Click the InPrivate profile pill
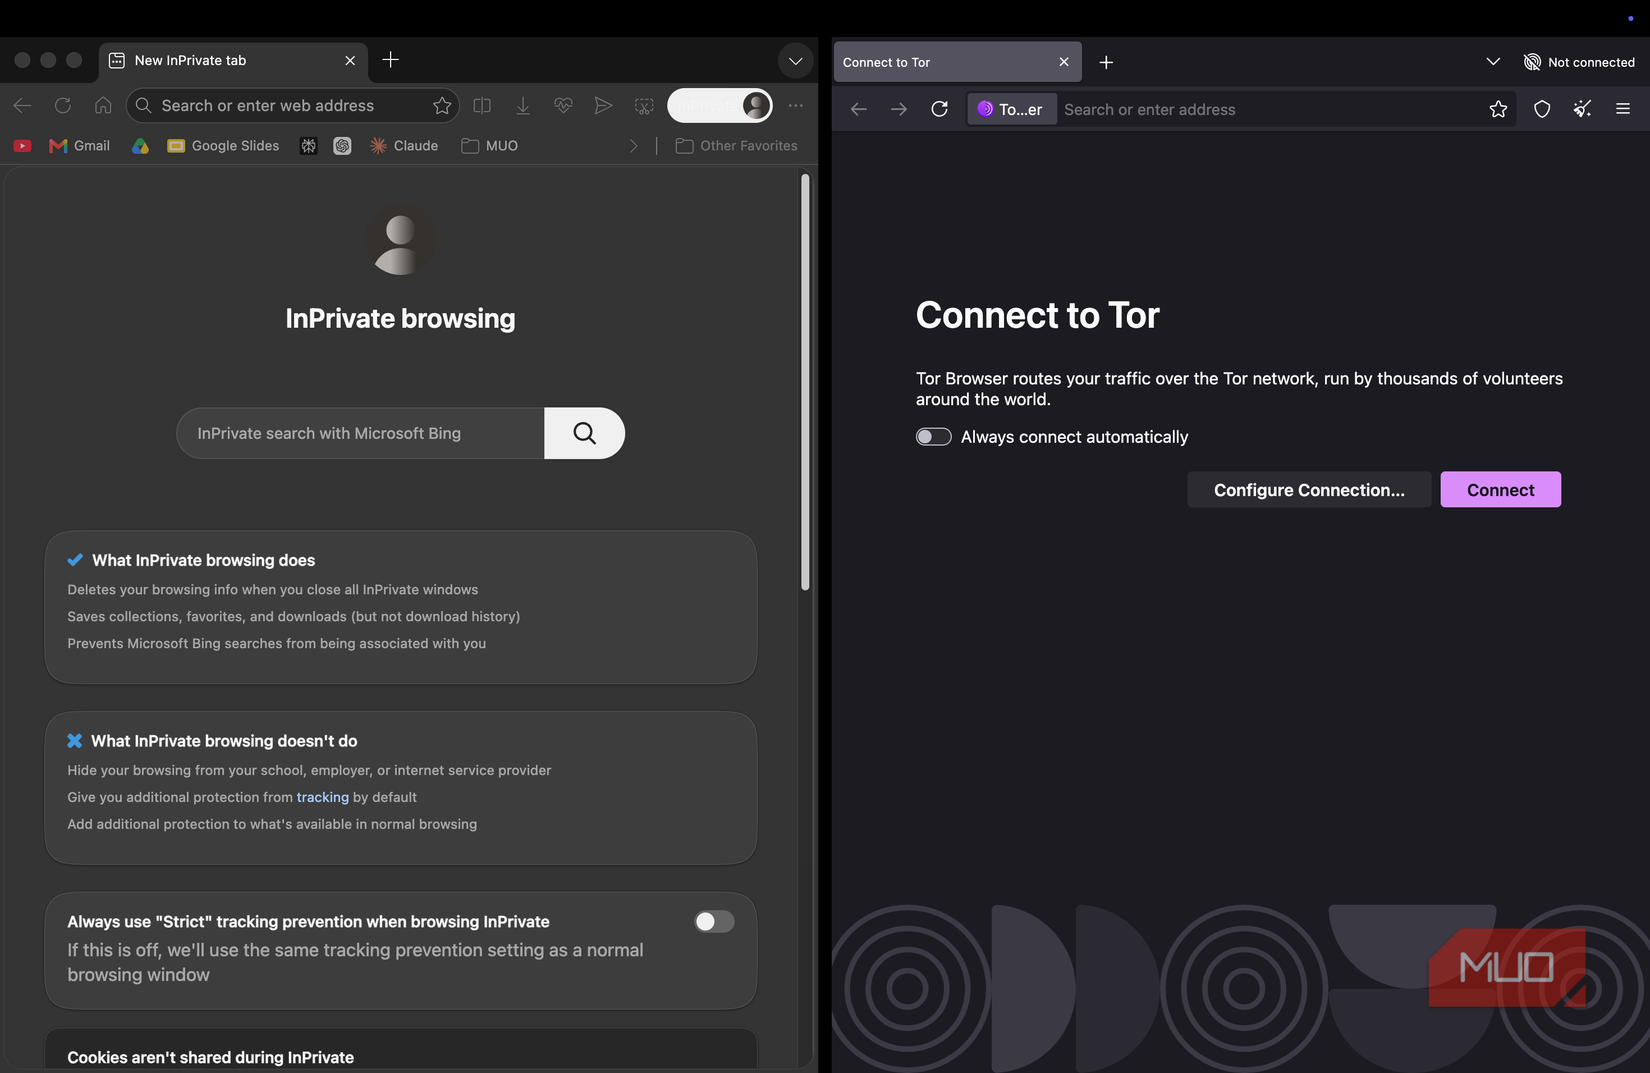Viewport: 1650px width, 1073px height. 720,105
